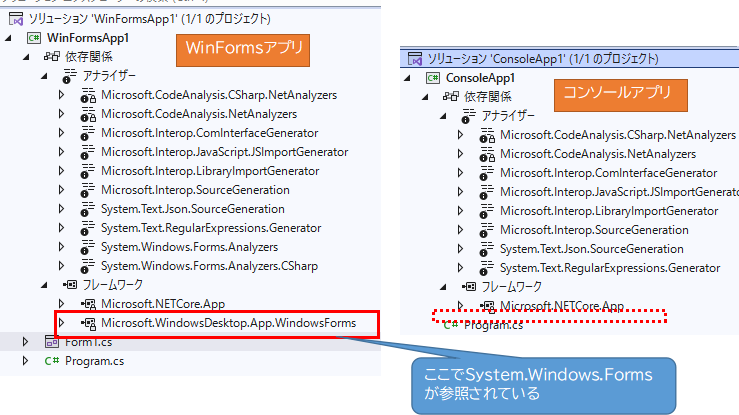Click ConsoleApp1's Microsoft.Interop.SourceGeneration analyzer icon
This screenshot has width=739, height=415.
click(487, 230)
